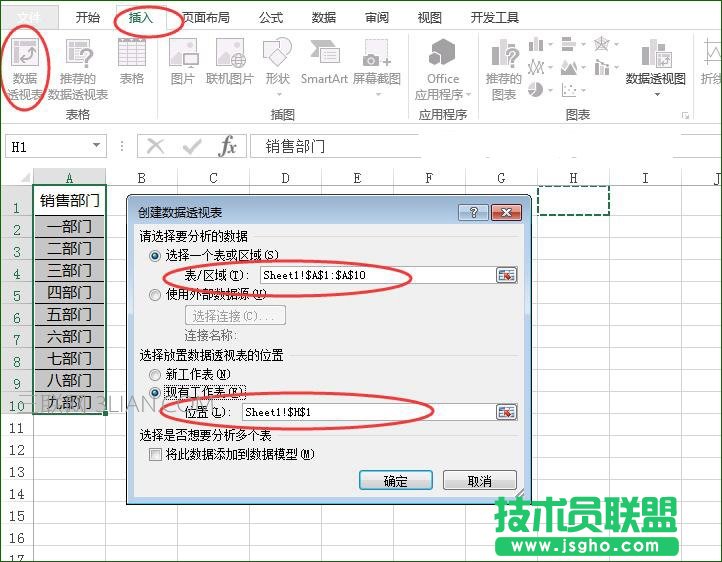Screen dimensions: 722x562
Task: Click the select-all corner triangle
Action: point(24,177)
